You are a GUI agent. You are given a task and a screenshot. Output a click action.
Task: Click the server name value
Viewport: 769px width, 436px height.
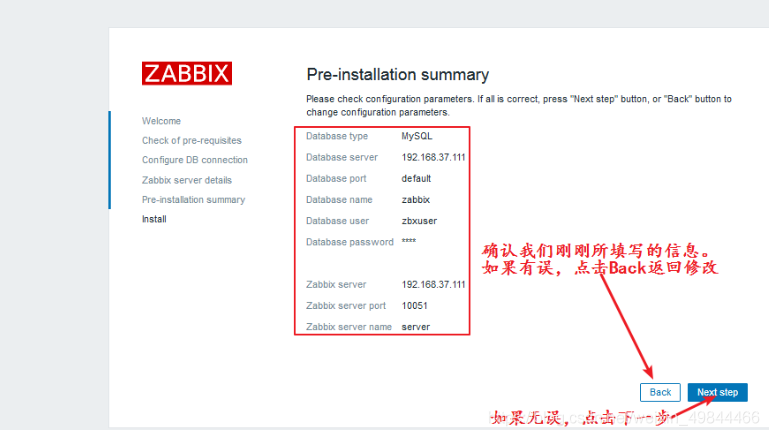pyautogui.click(x=415, y=327)
